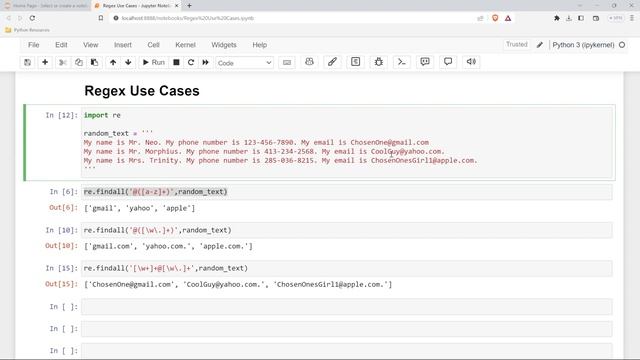Select the Regex Use Cases browser tab
The image size is (640, 360).
pos(135,6)
